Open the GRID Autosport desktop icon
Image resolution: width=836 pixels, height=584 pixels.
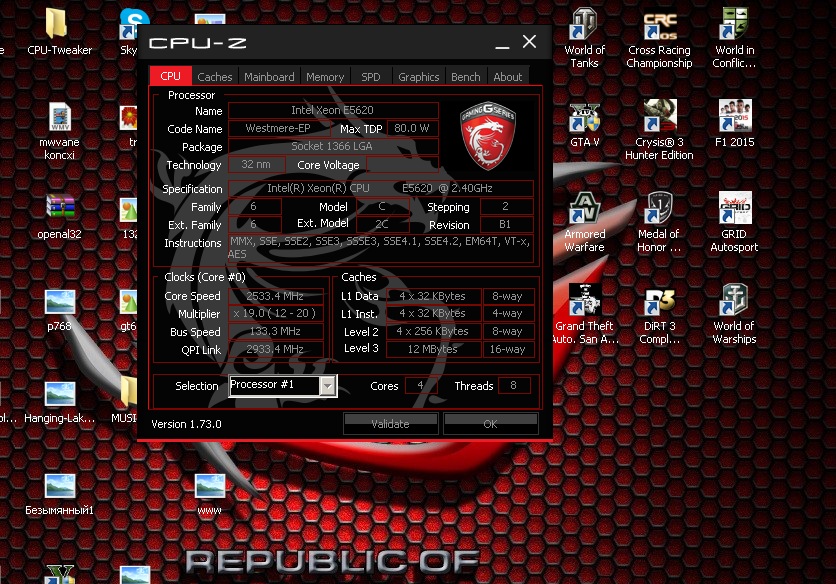pyautogui.click(x=734, y=210)
